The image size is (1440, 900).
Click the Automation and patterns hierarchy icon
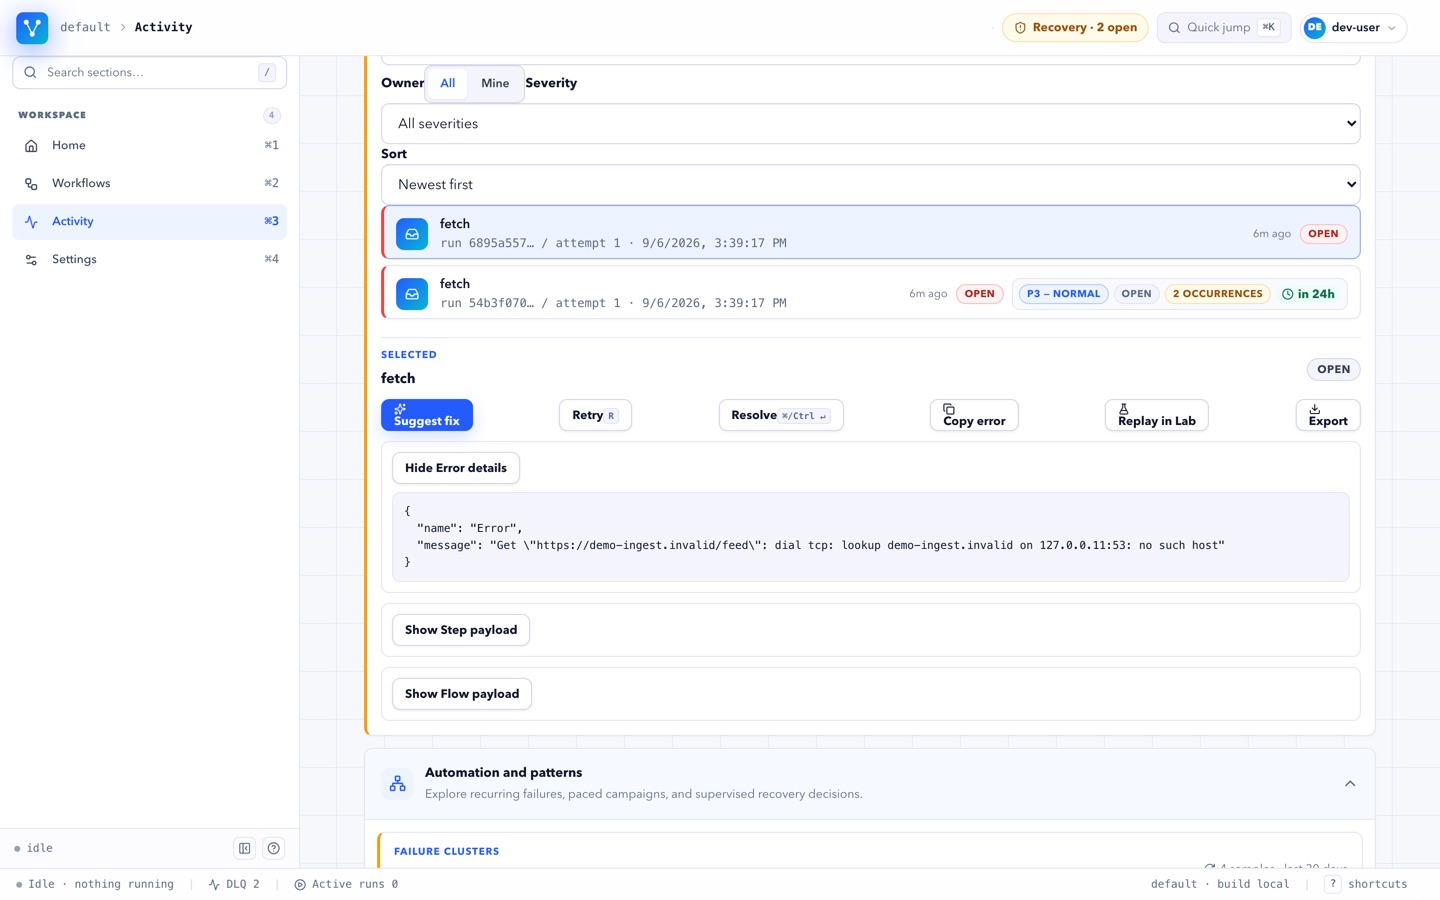pos(398,784)
